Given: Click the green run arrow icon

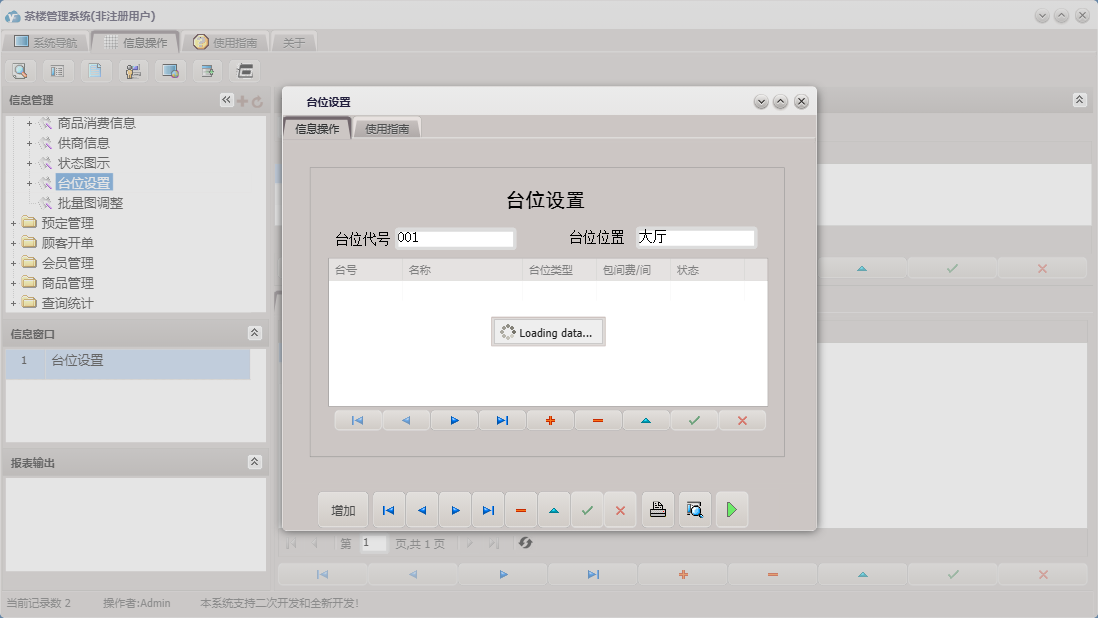Looking at the screenshot, I should pyautogui.click(x=732, y=510).
